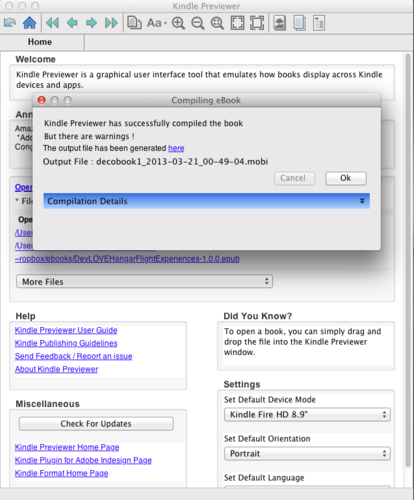The image size is (414, 500).
Task: Open Kindle Previewer Home Page link
Action: coord(67,447)
